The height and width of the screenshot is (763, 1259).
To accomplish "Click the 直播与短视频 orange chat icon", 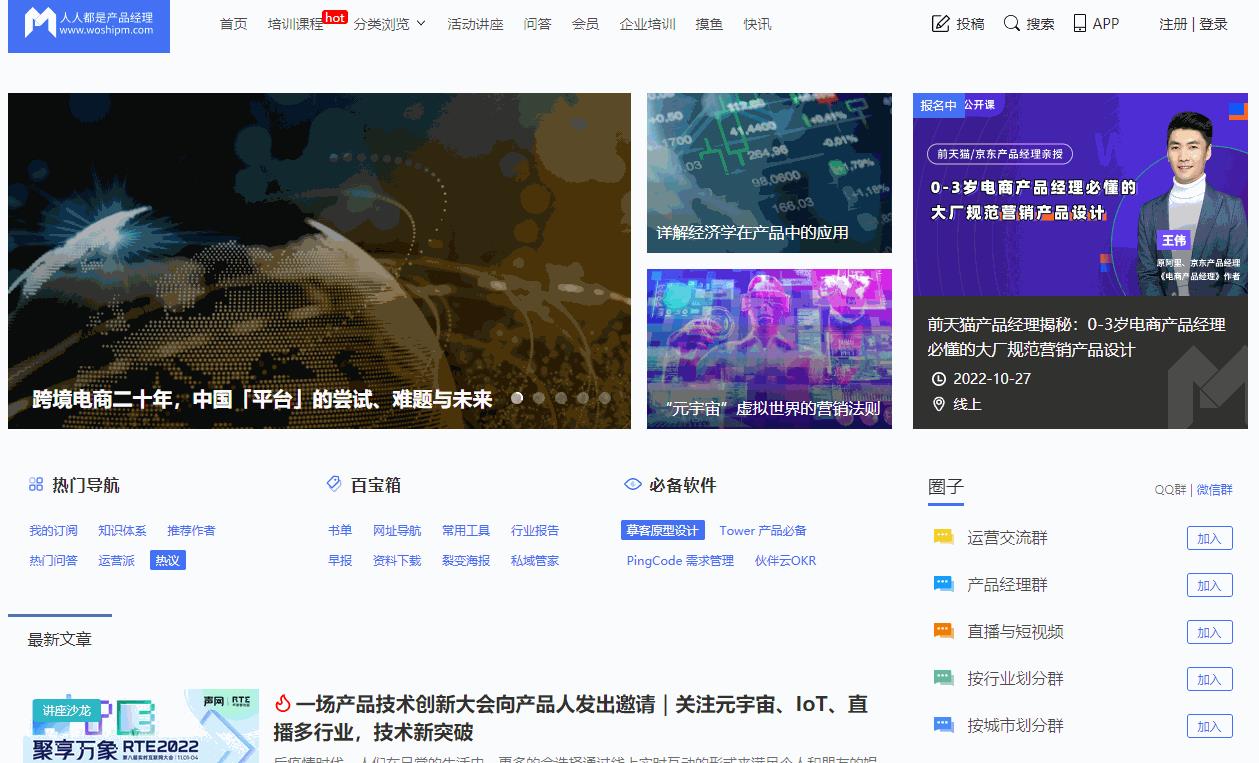I will (x=944, y=631).
